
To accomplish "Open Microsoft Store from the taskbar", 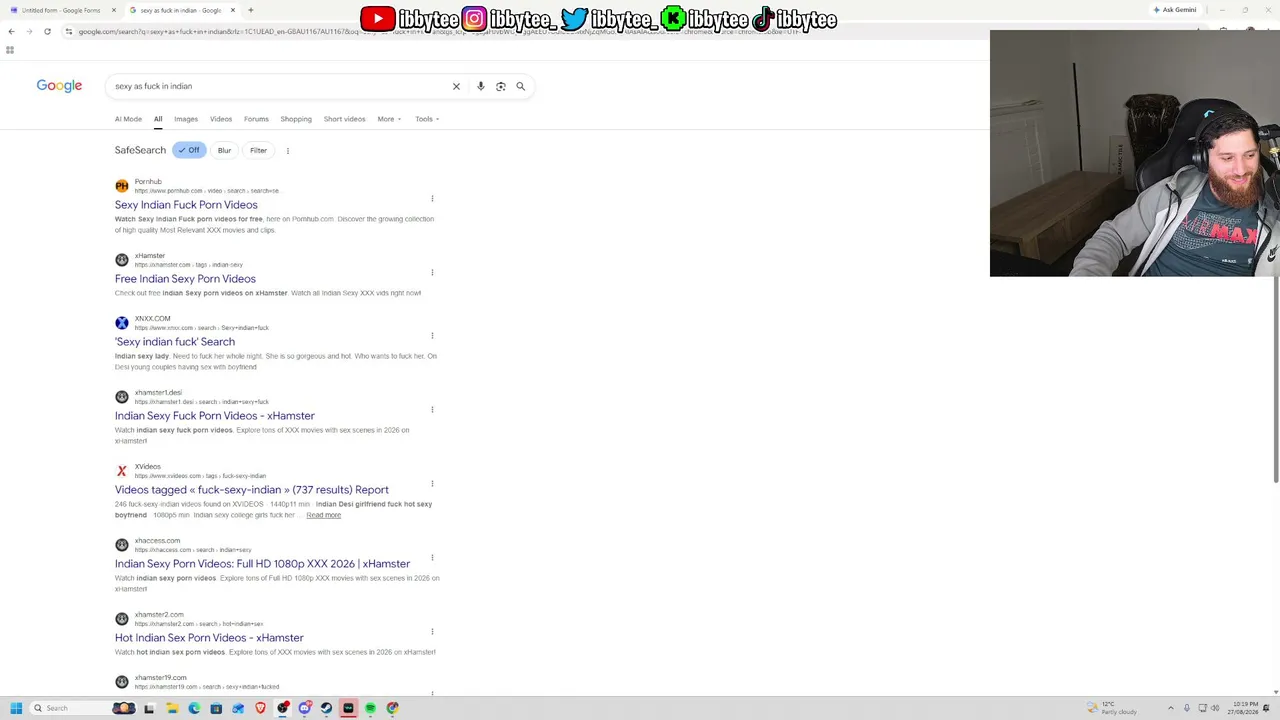I will coord(216,708).
